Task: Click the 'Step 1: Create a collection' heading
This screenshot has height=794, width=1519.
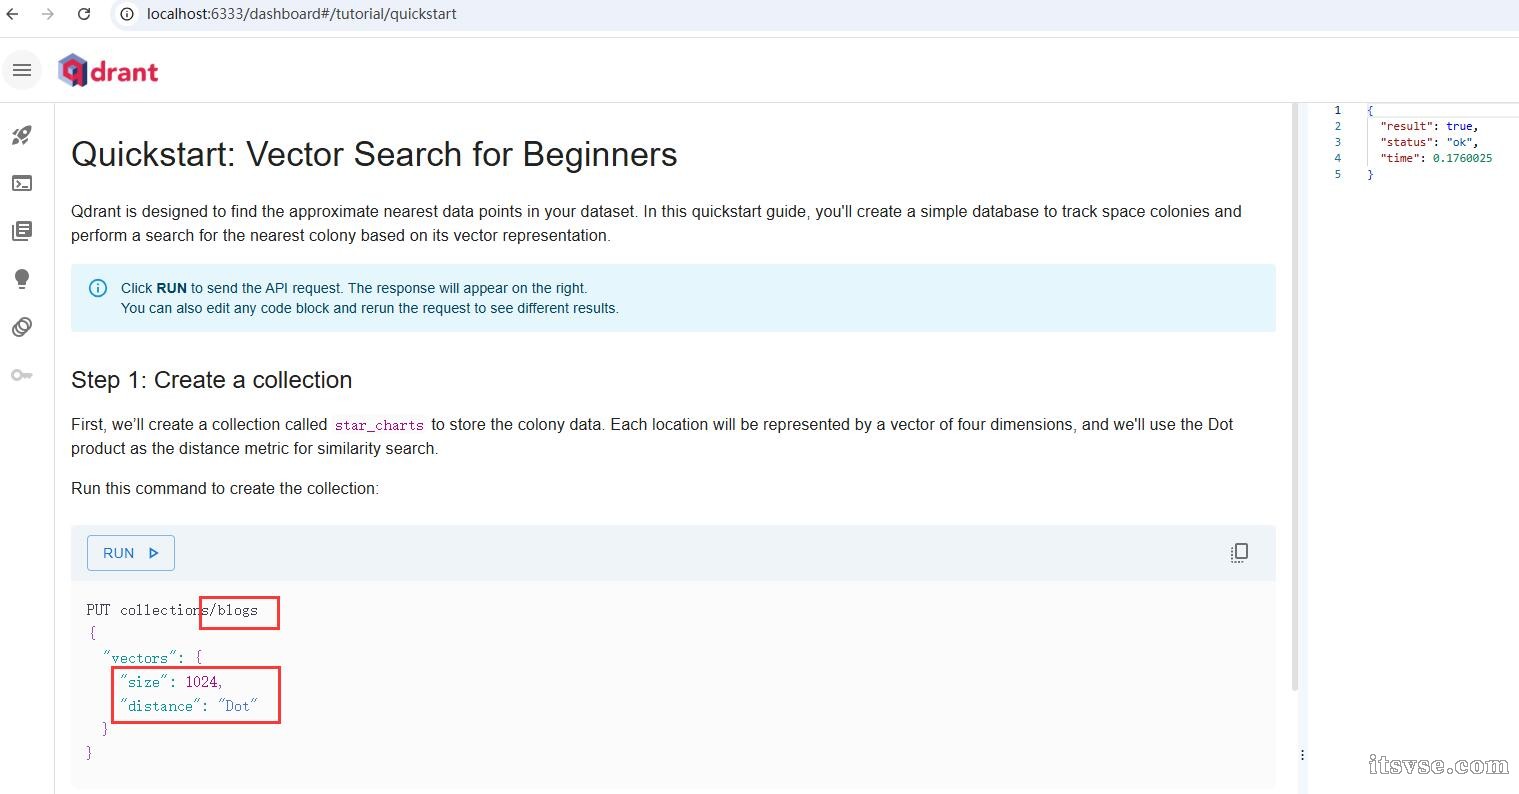Action: click(211, 380)
